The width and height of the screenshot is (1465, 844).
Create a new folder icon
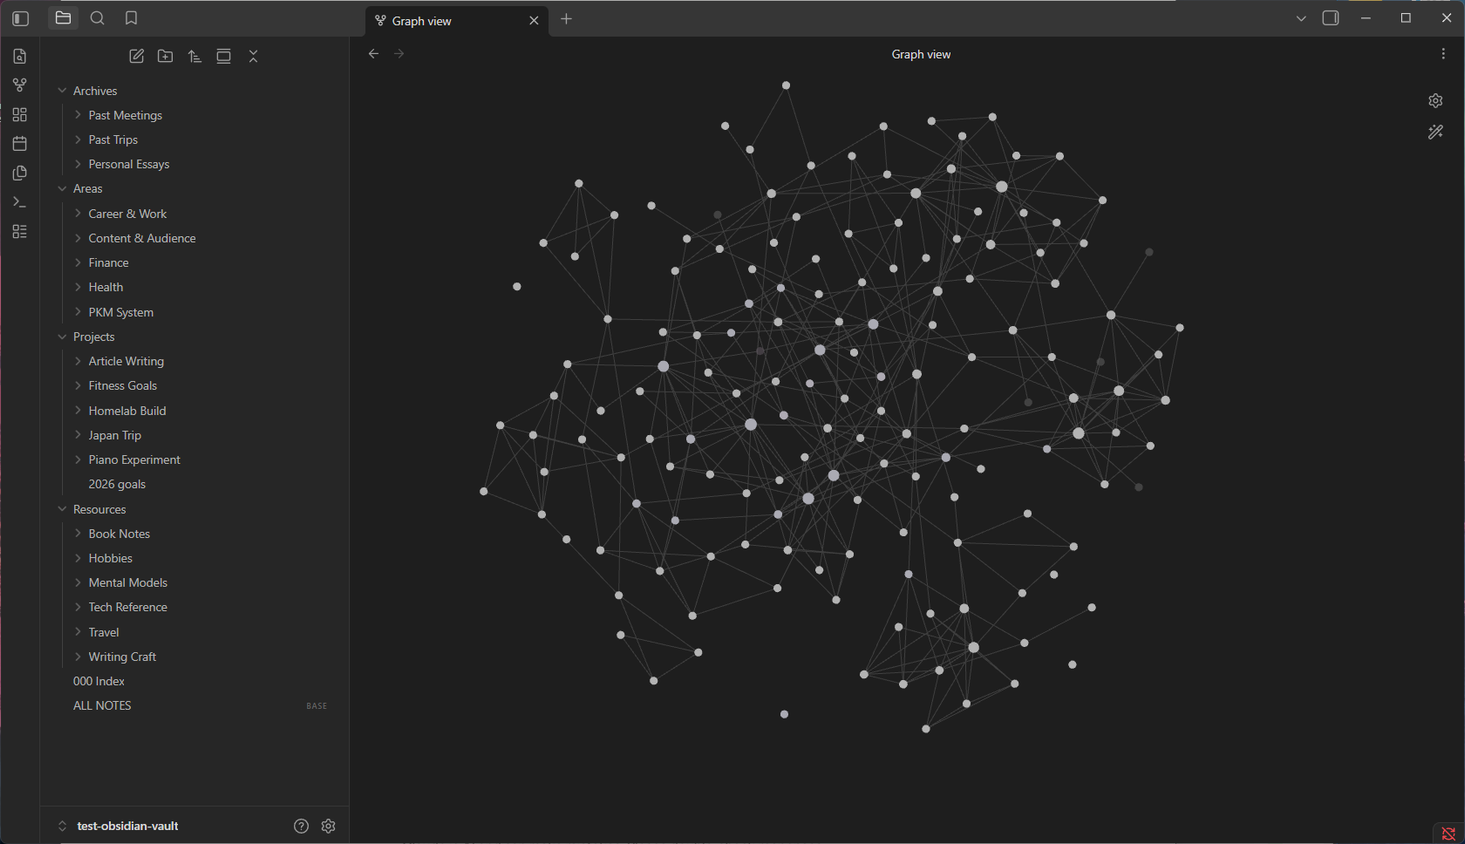pyautogui.click(x=166, y=56)
